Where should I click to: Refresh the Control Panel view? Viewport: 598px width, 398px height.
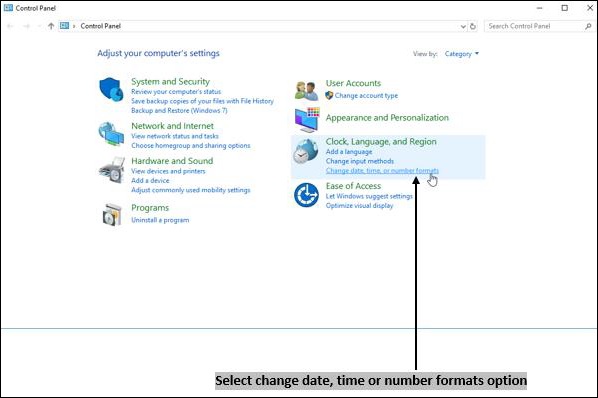[473, 26]
